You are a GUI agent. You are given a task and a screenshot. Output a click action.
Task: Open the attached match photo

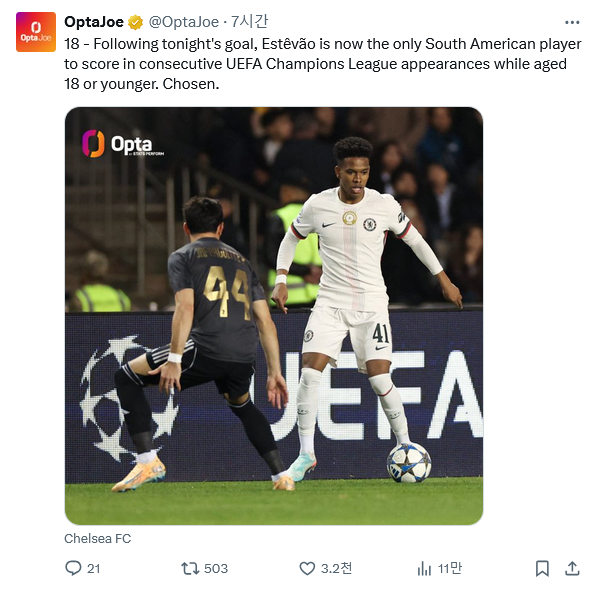(274, 316)
